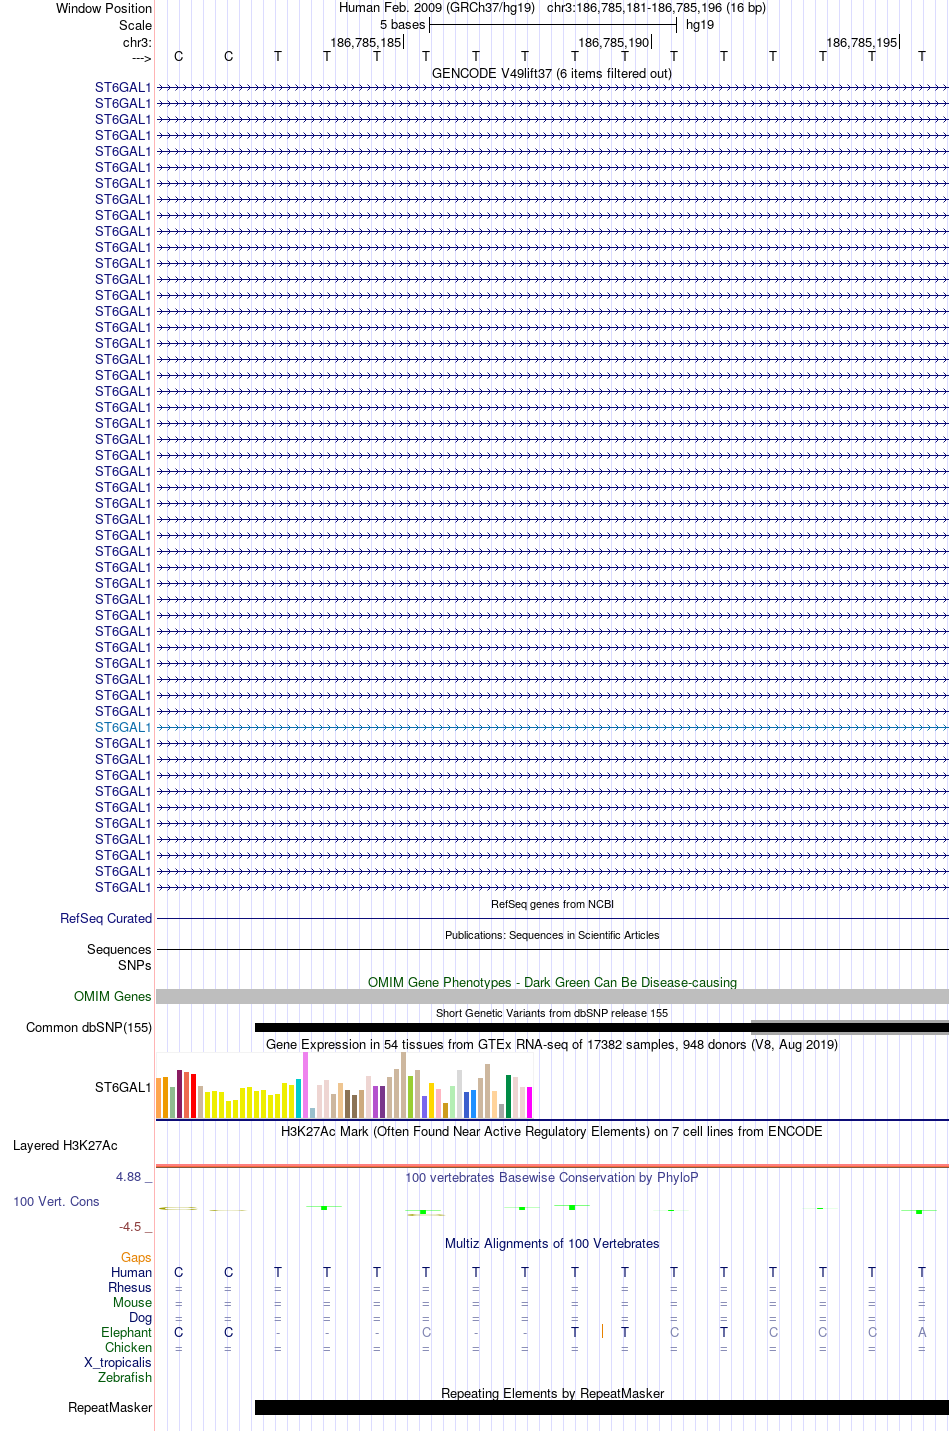
Task: Click the RepeatMasker track label
Action: click(110, 1407)
